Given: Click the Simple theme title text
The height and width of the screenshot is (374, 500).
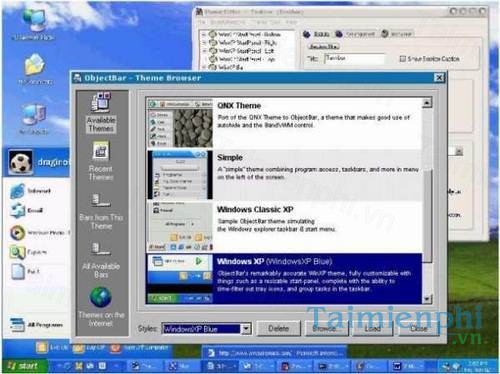Looking at the screenshot, I should tap(230, 157).
